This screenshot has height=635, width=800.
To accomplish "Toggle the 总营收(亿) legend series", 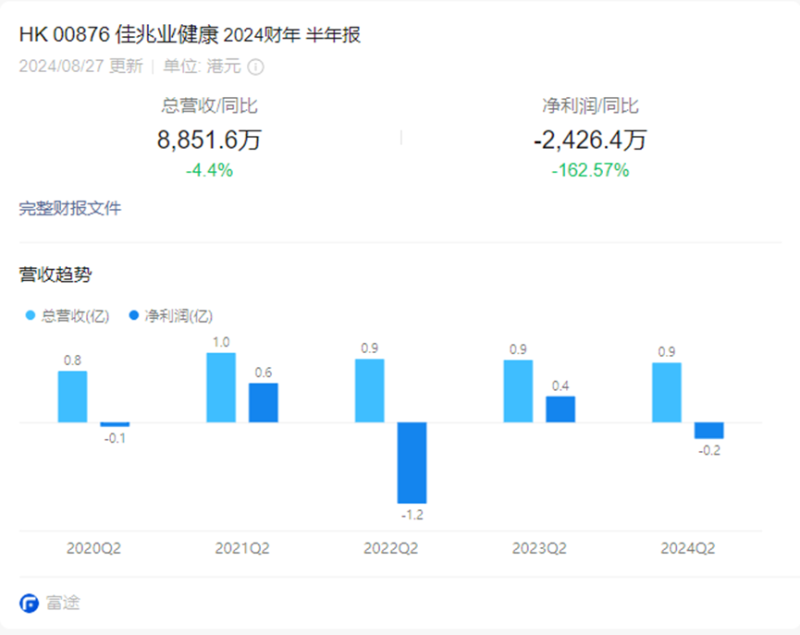I will [66, 316].
